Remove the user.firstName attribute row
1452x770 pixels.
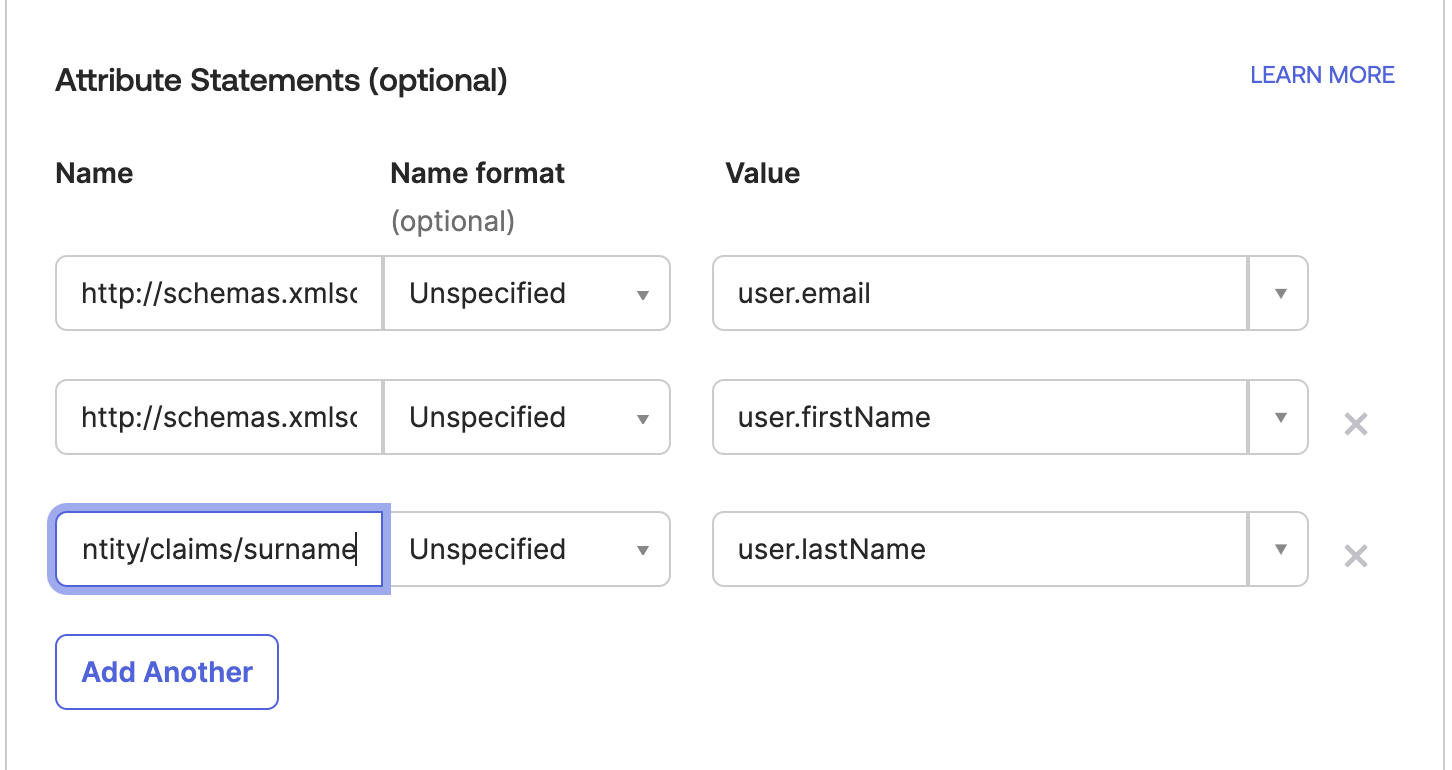1356,424
